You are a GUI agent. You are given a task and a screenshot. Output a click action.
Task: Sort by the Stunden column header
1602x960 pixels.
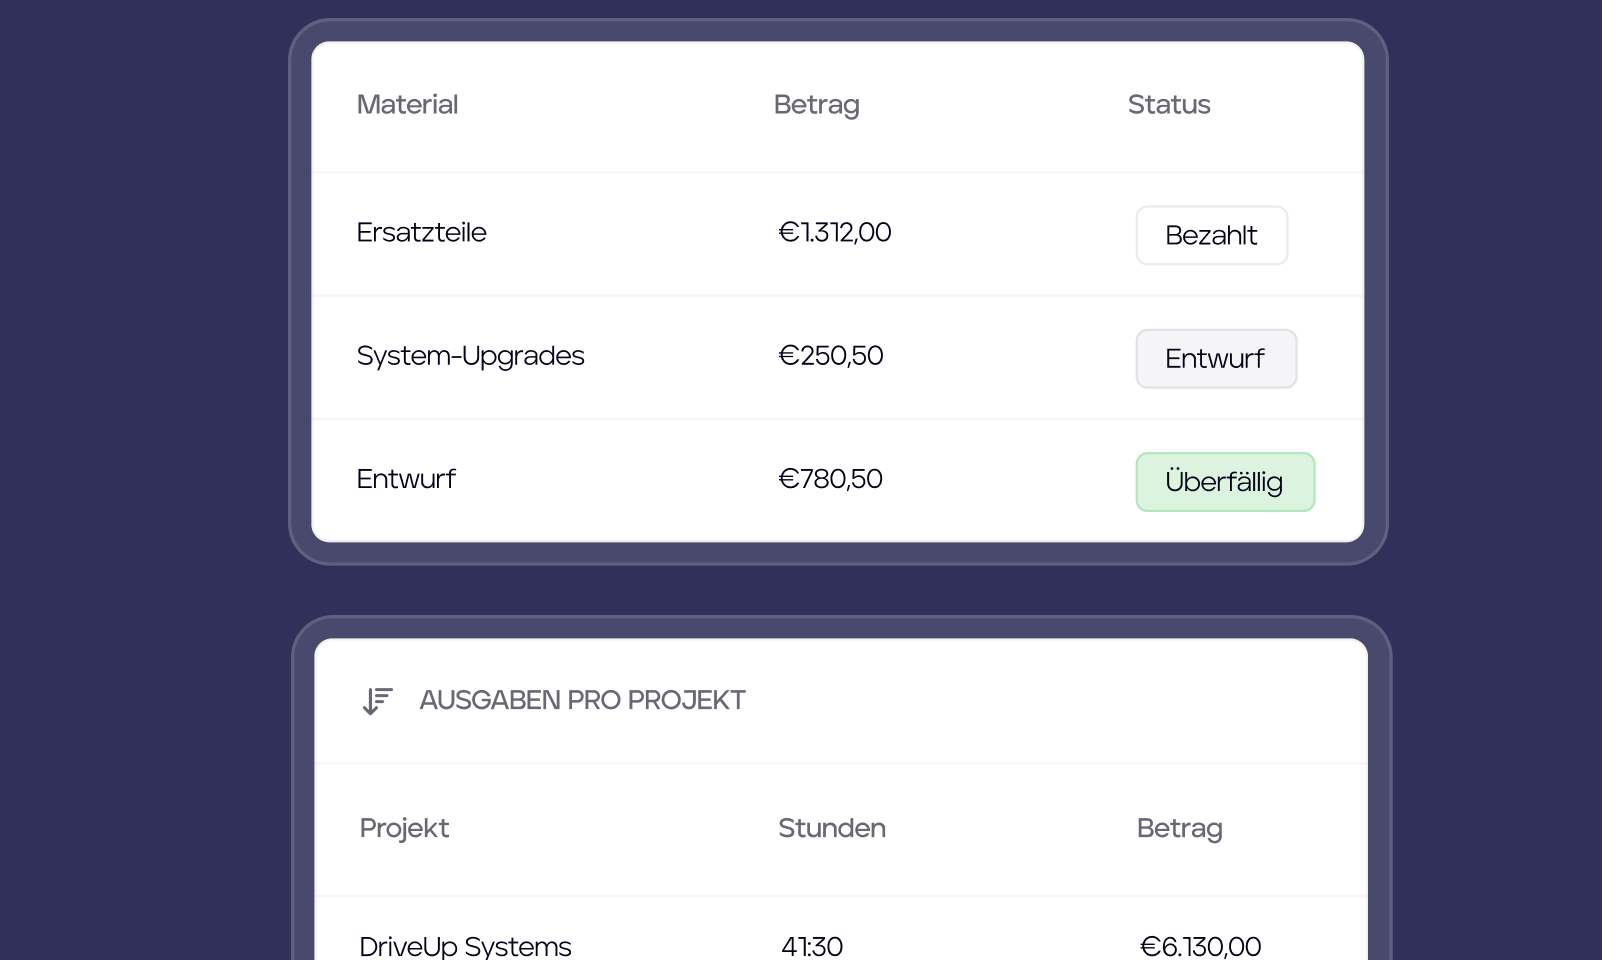click(832, 829)
